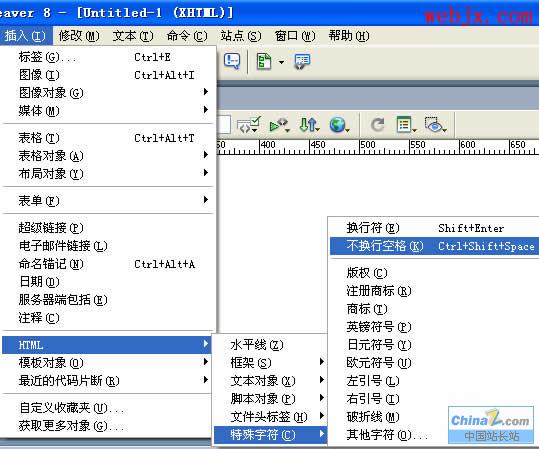Select 换行符(E) special character
This screenshot has height=449, width=539.
(x=434, y=228)
